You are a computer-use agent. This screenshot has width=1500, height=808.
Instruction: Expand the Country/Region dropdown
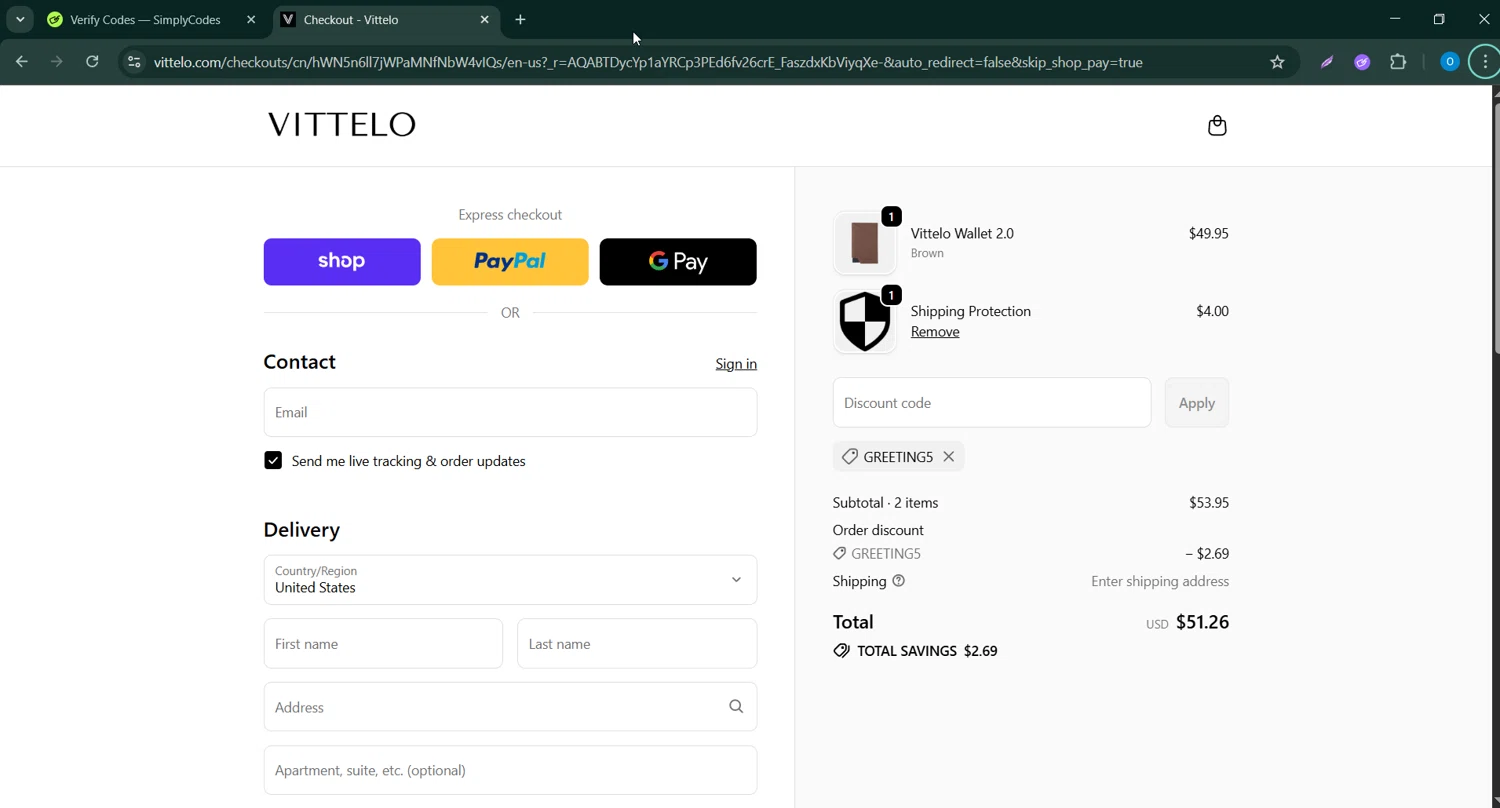coord(510,580)
